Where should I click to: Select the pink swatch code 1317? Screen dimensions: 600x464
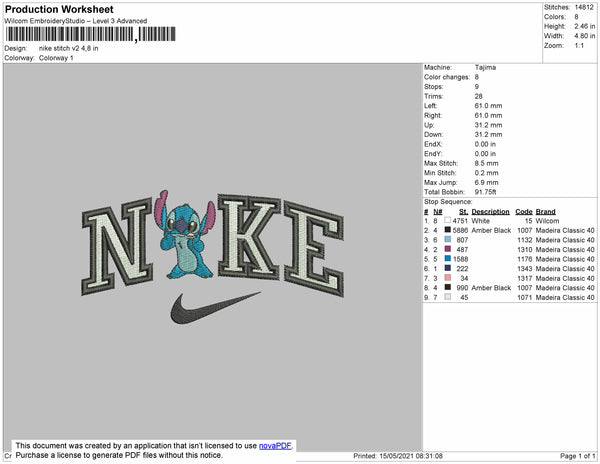447,278
